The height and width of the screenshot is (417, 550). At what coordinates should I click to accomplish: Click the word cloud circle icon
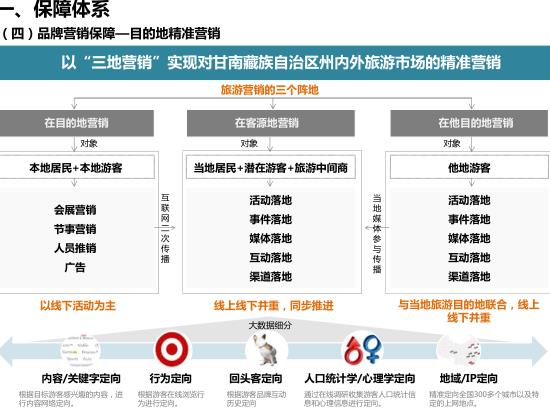point(80,350)
